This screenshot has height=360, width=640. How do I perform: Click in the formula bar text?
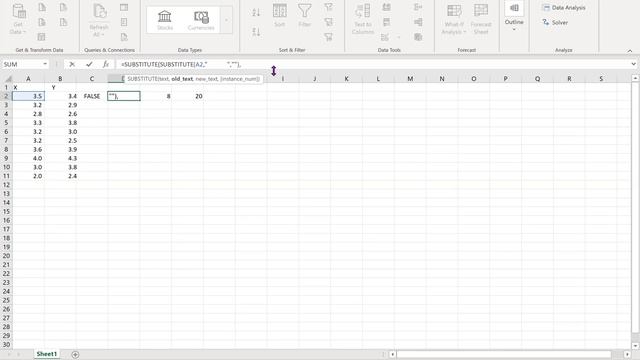click(x=373, y=64)
